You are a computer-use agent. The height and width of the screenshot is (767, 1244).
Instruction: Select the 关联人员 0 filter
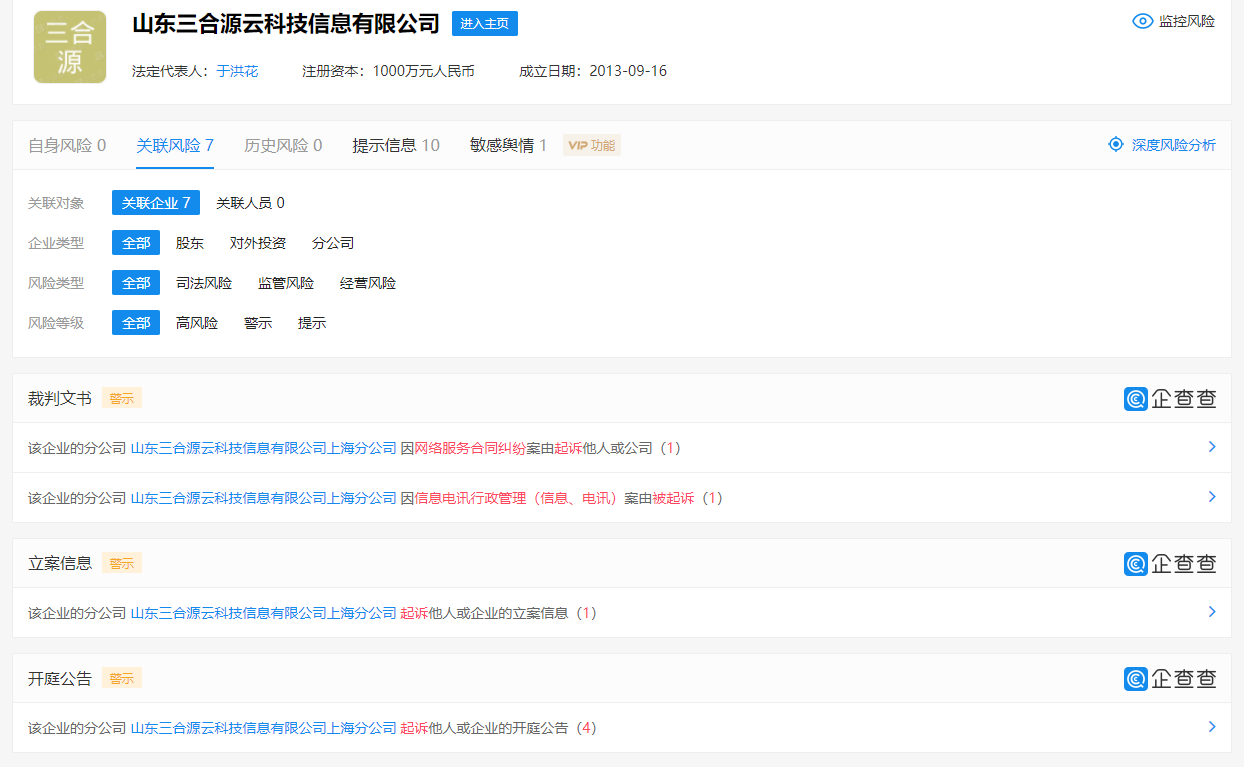click(250, 203)
